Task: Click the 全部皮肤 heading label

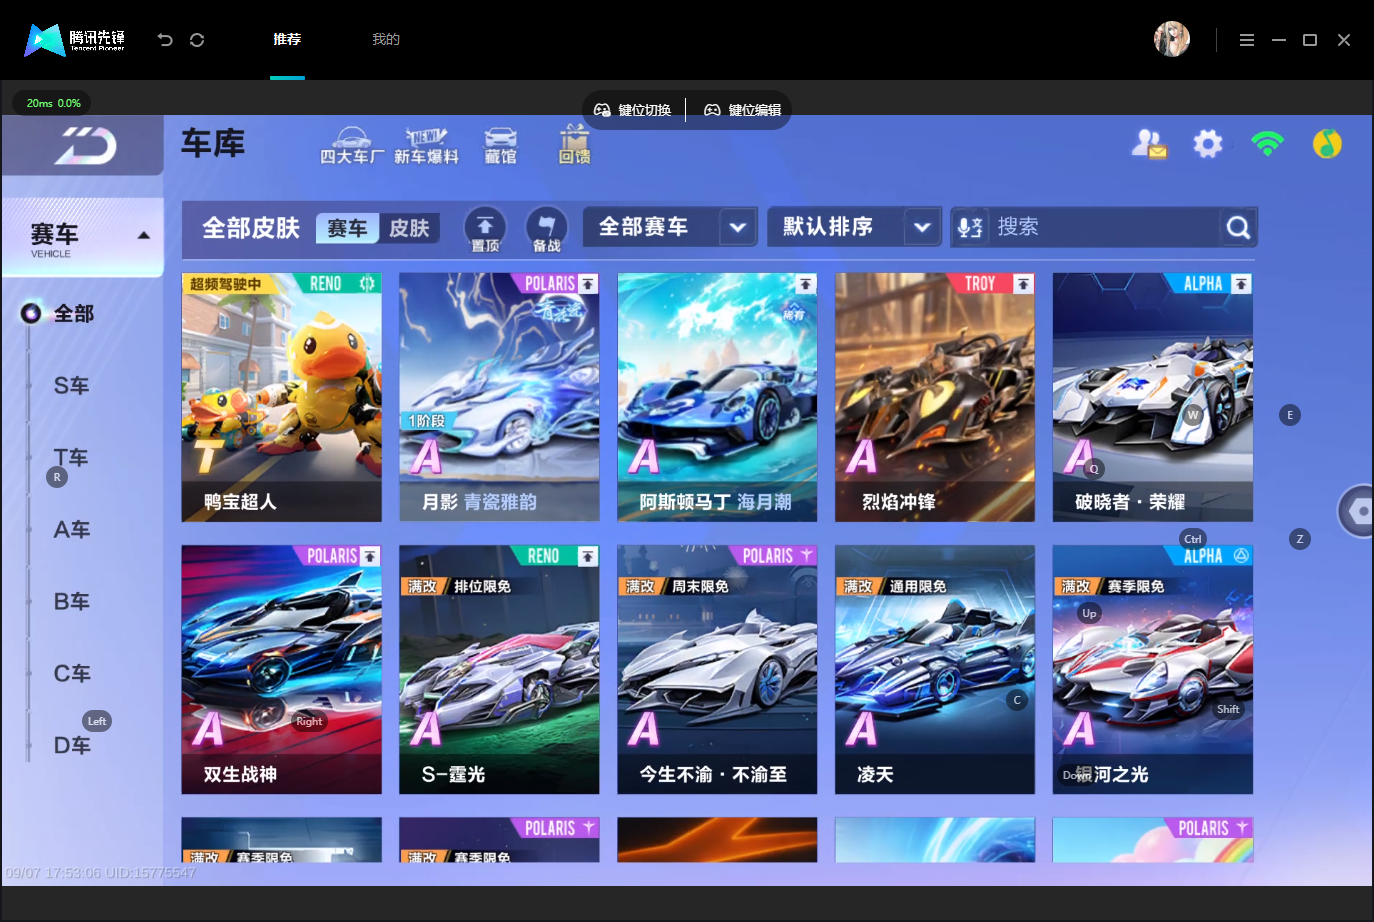Action: point(251,228)
